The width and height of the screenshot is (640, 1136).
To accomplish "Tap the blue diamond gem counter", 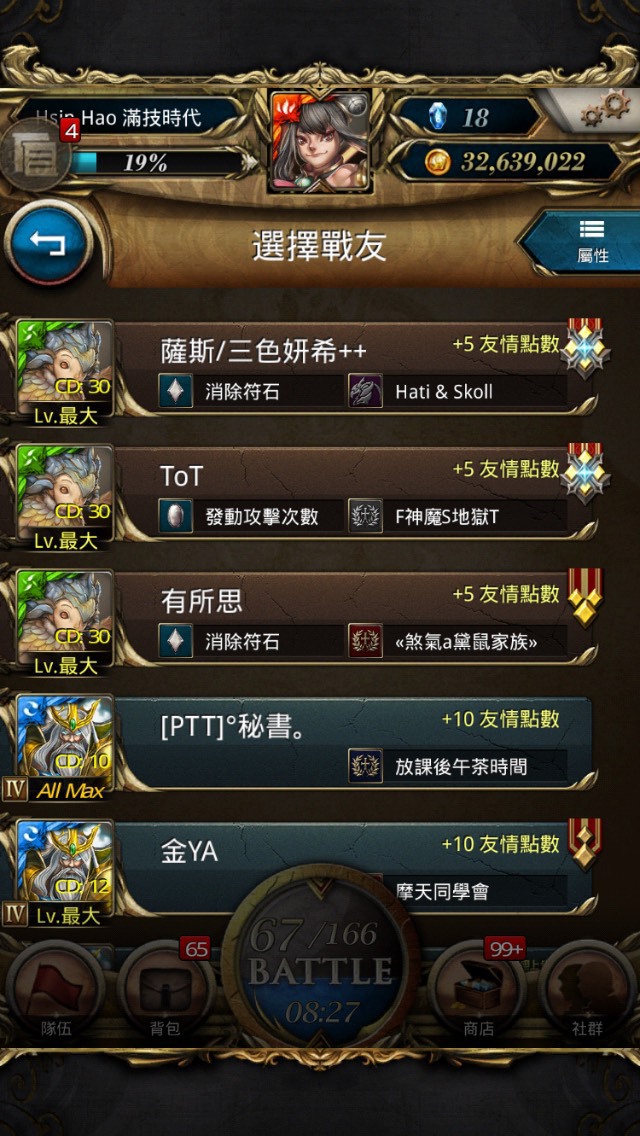I will (x=439, y=117).
